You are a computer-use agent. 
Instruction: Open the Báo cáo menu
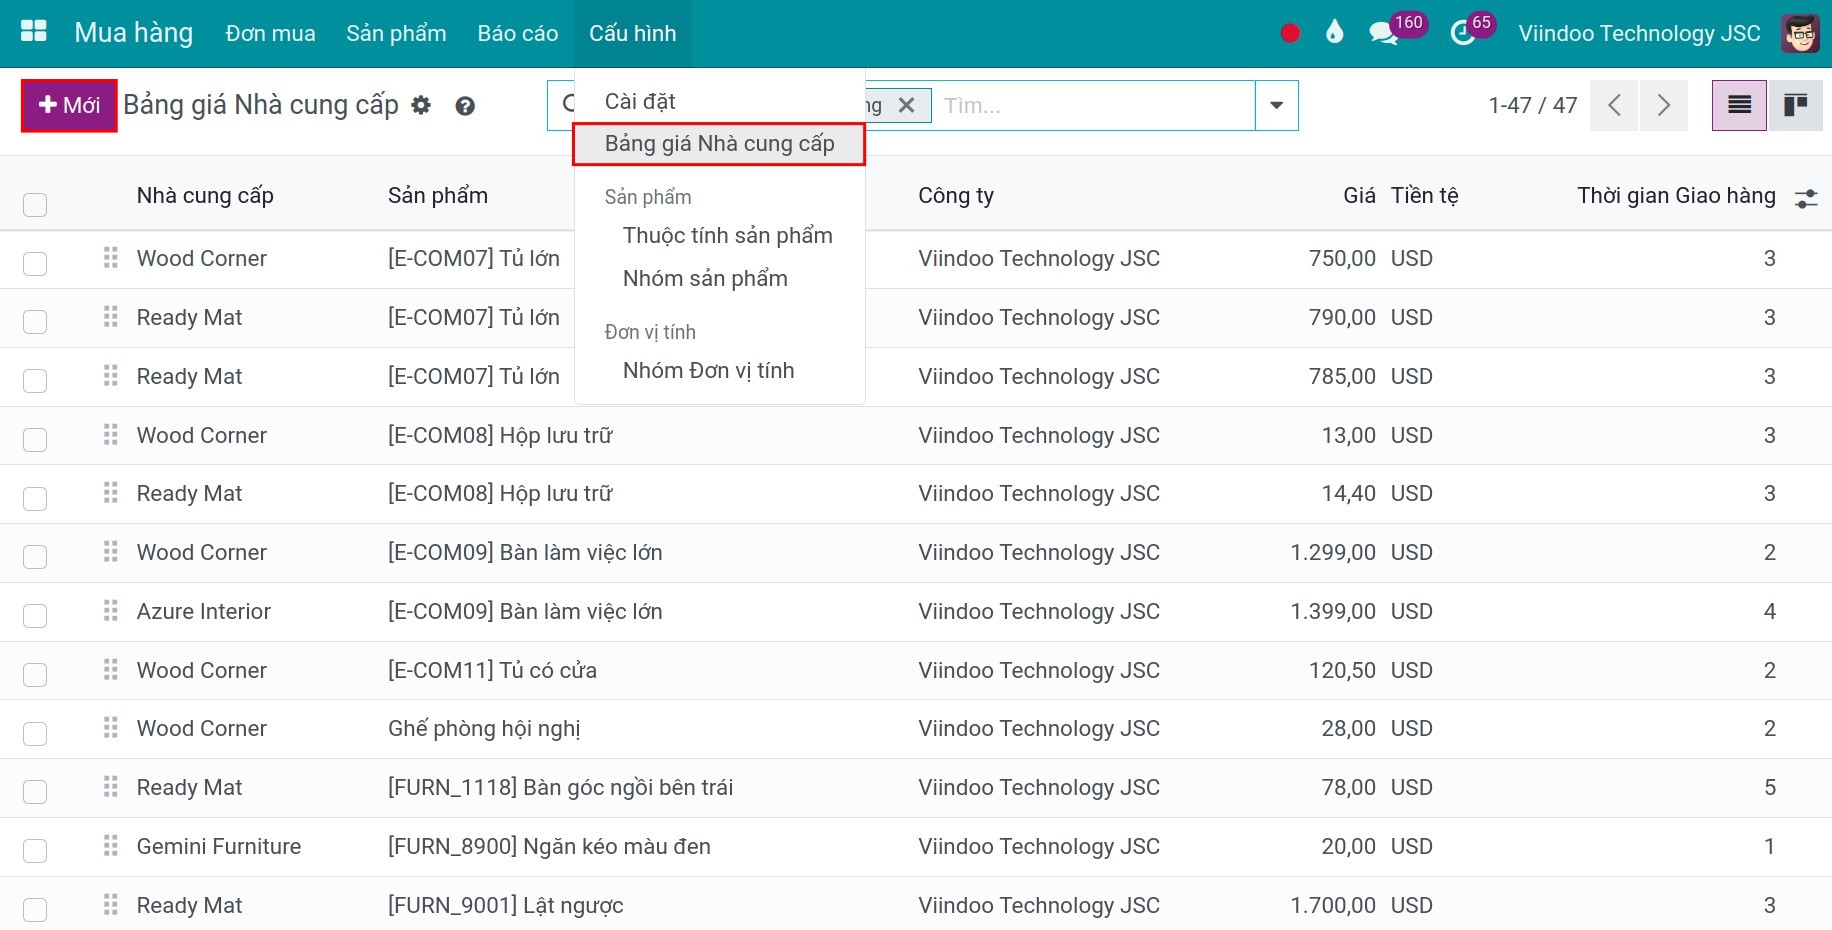518,33
